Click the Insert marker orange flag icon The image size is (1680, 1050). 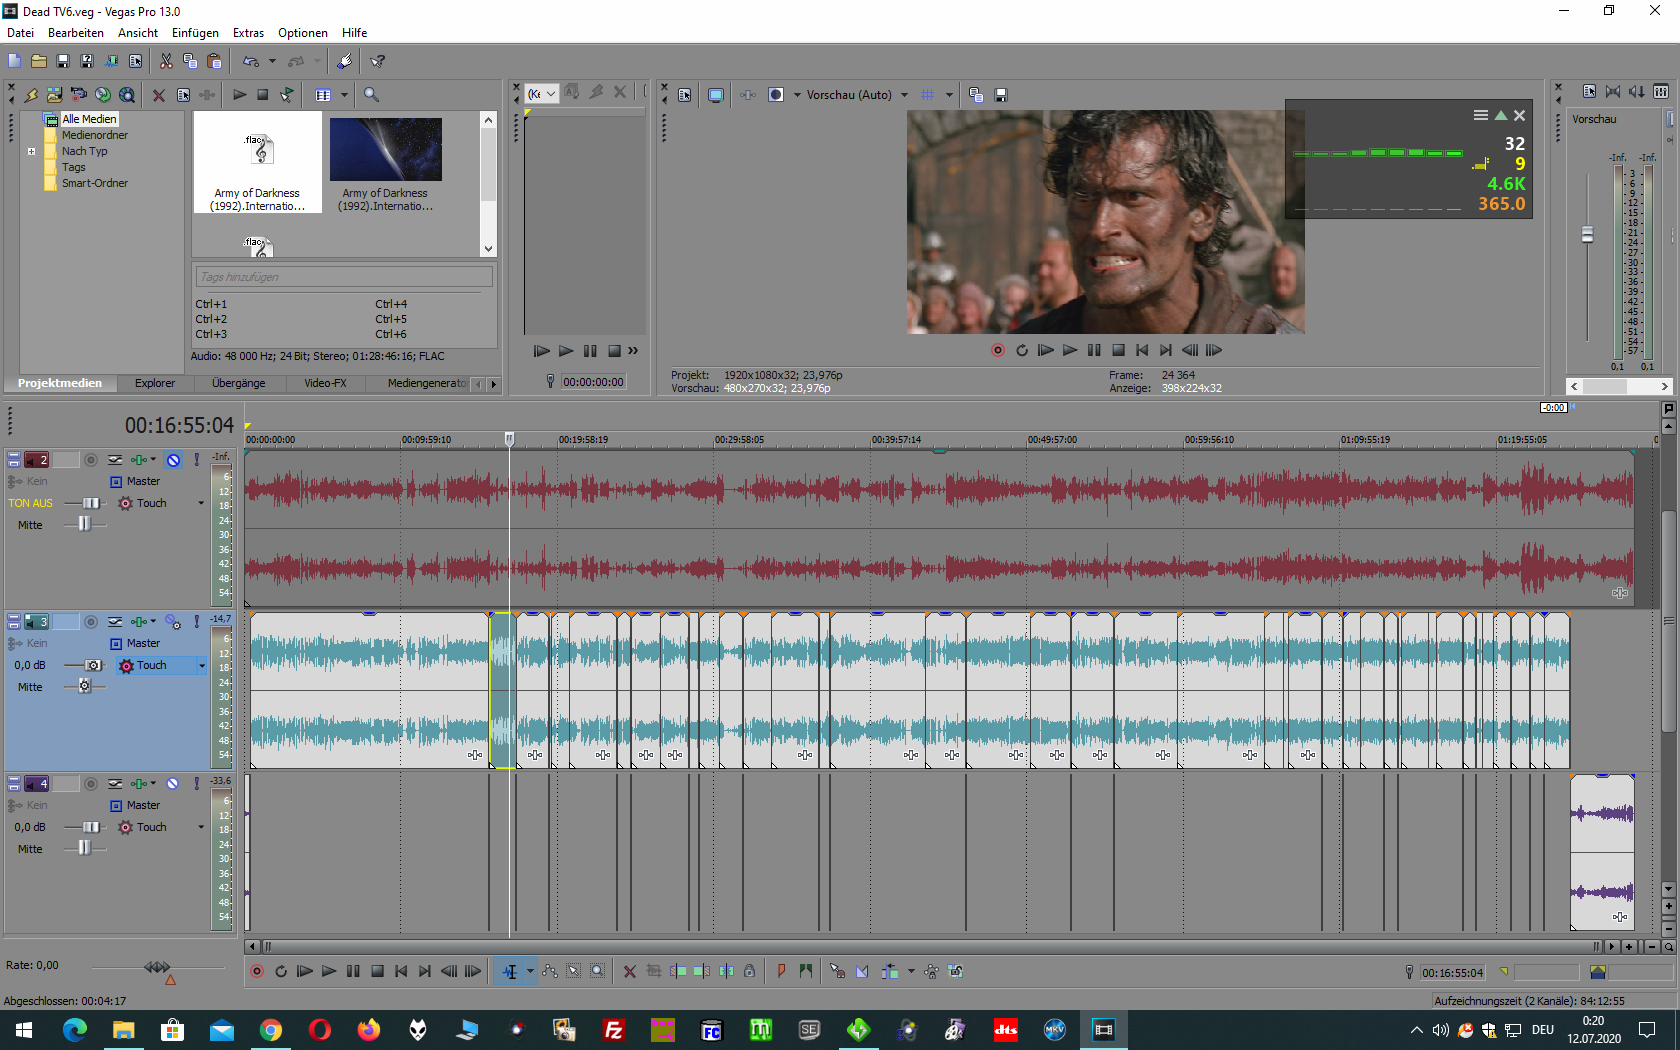pyautogui.click(x=781, y=971)
